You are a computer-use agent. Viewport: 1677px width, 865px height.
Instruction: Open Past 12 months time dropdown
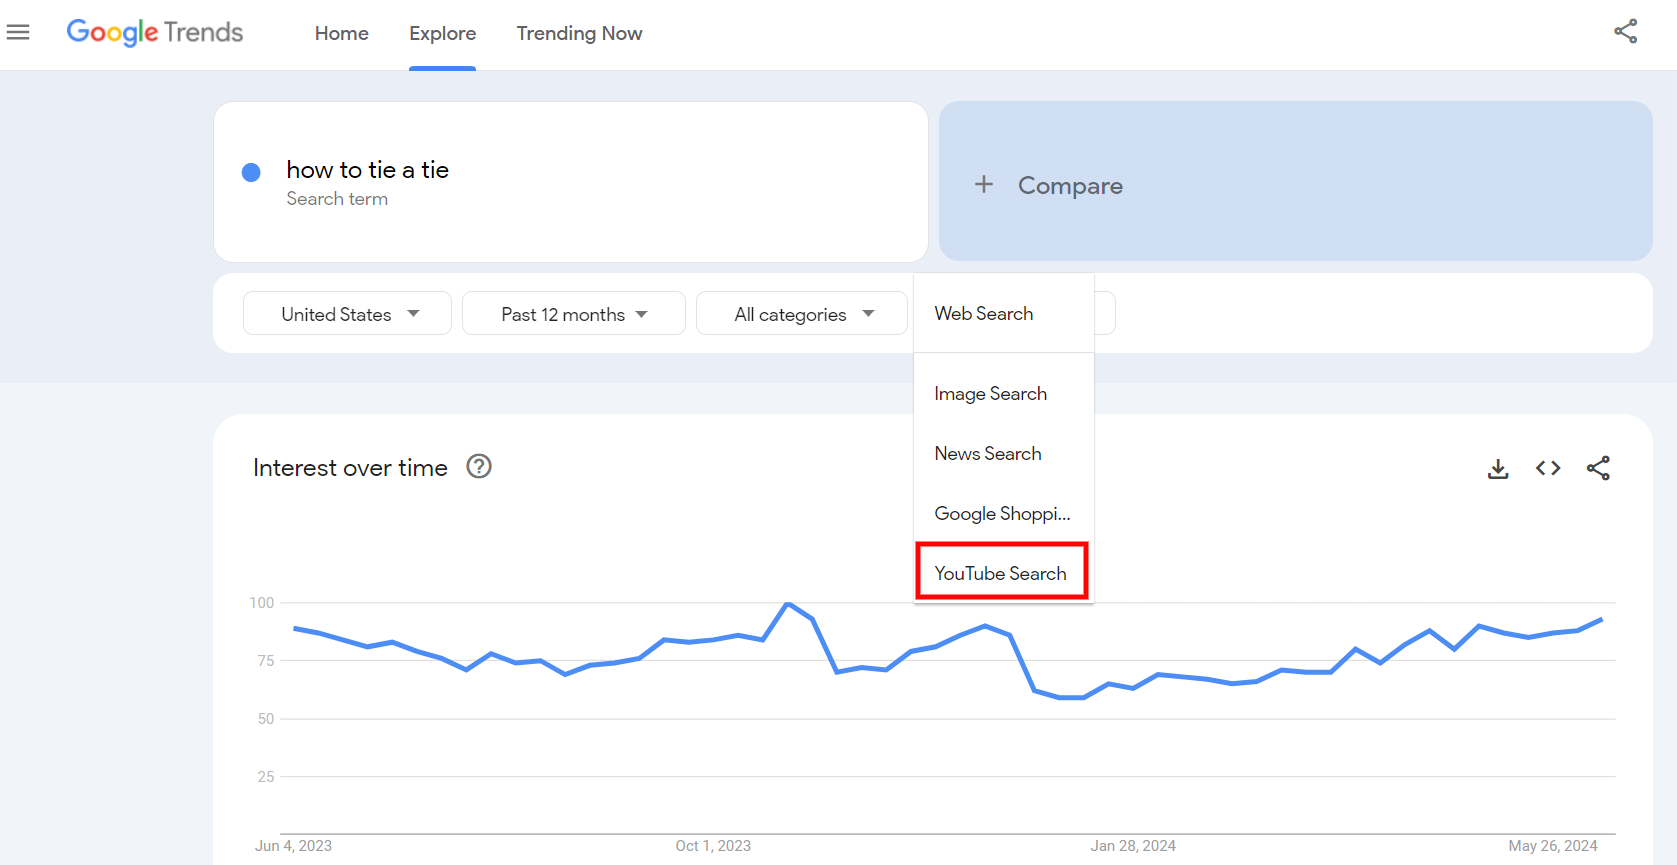(x=574, y=313)
